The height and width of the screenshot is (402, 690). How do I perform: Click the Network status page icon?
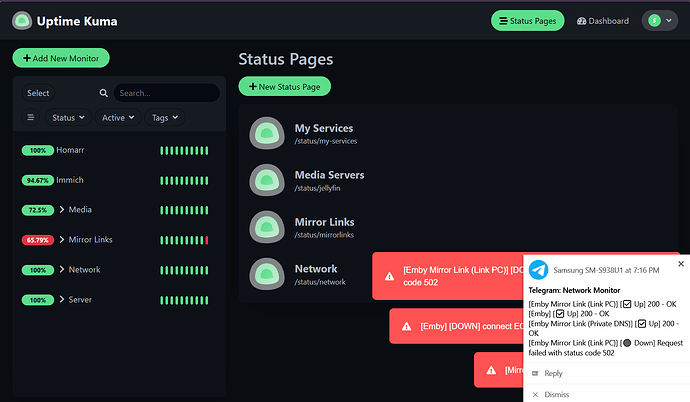coord(266,274)
